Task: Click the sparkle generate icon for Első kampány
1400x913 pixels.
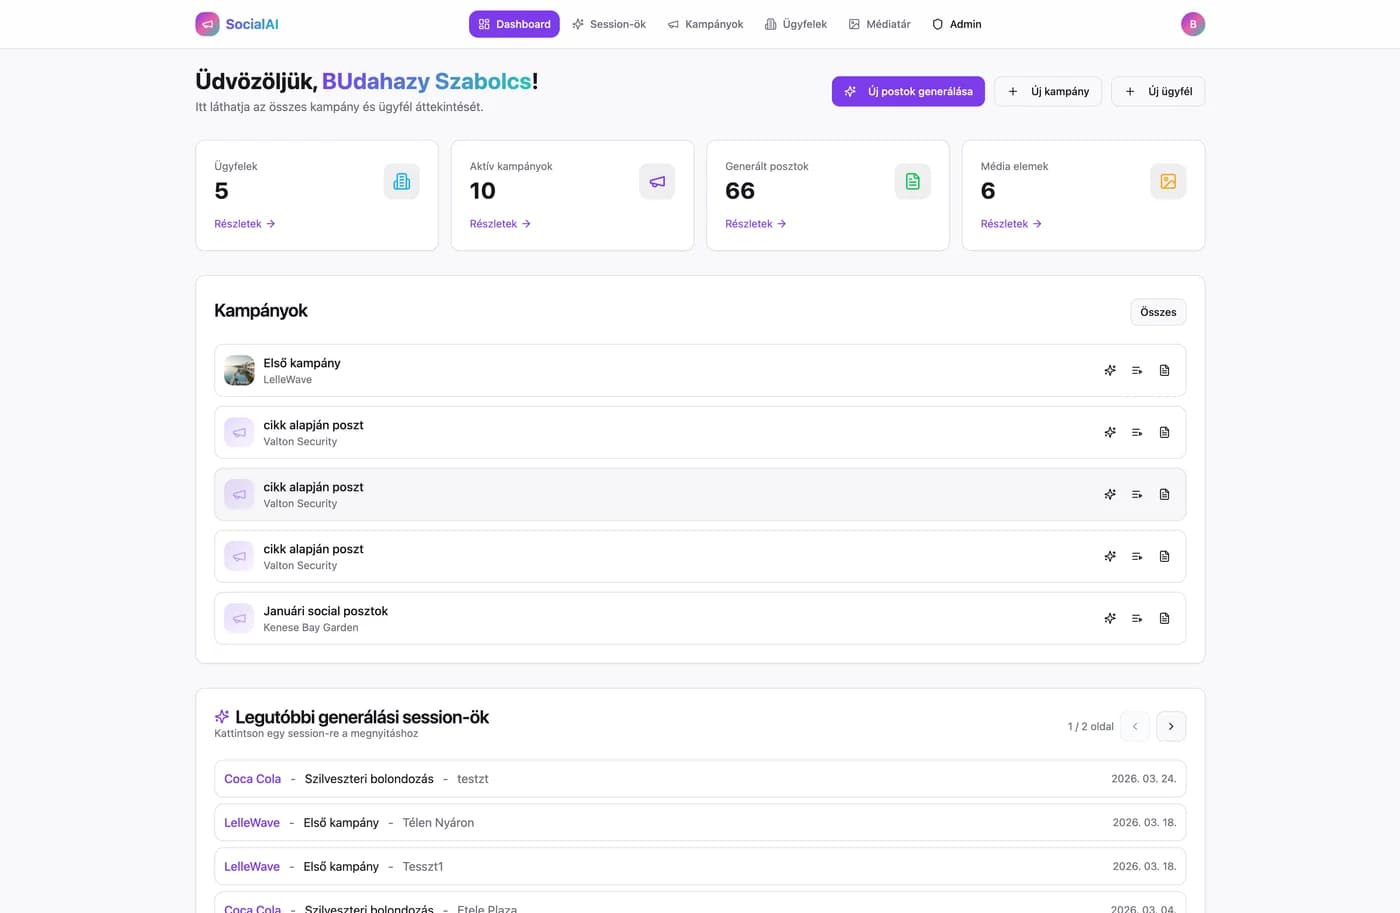Action: pyautogui.click(x=1110, y=371)
